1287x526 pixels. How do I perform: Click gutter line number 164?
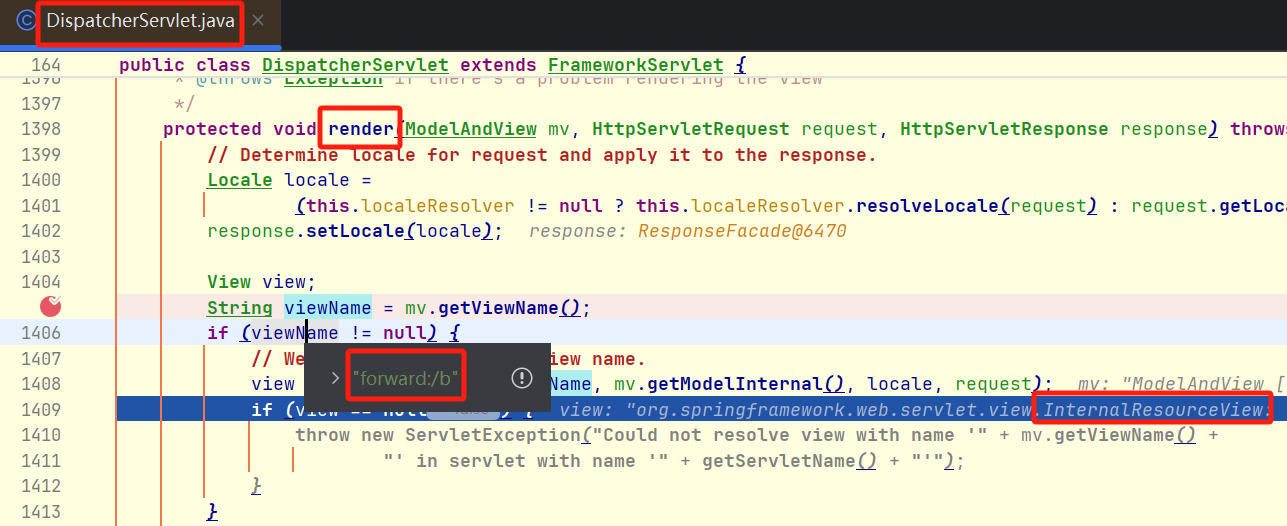click(x=45, y=65)
